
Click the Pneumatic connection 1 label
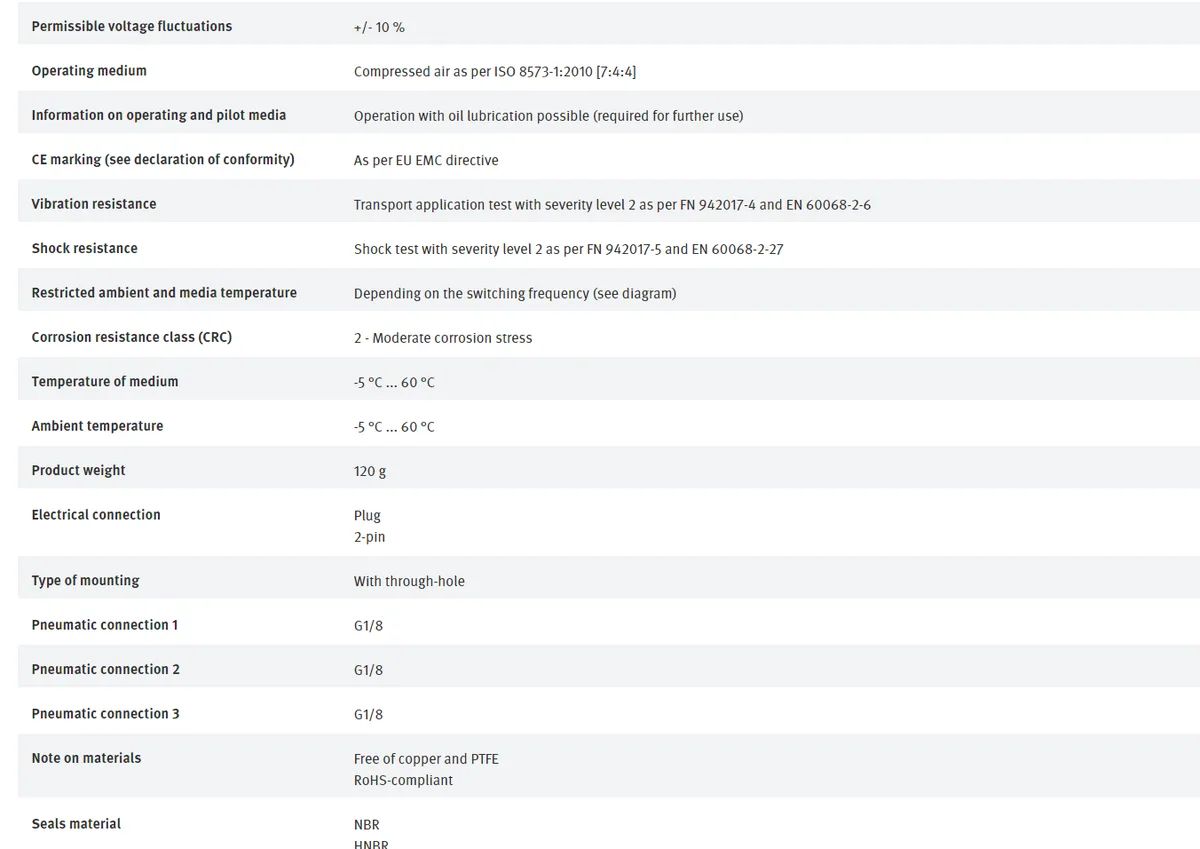pyautogui.click(x=105, y=625)
